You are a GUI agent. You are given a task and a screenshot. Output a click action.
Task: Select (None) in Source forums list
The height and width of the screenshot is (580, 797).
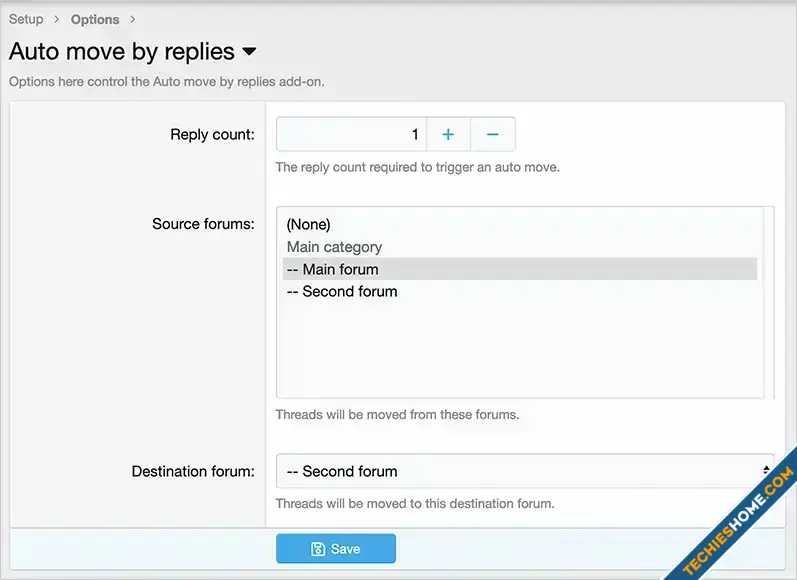(519, 224)
